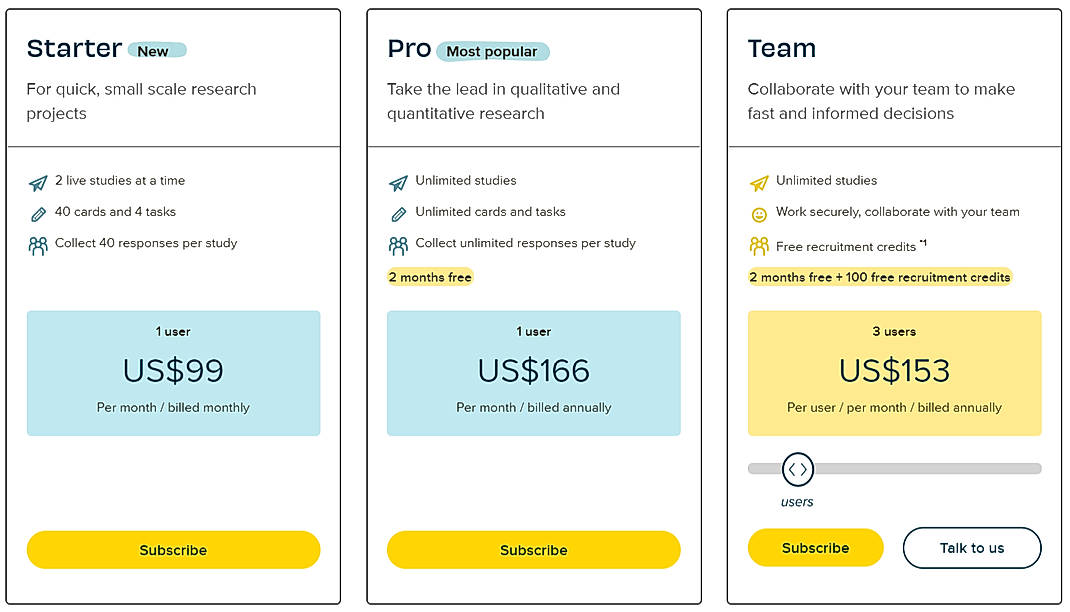Image resolution: width=1070 pixels, height=612 pixels.
Task: Click the users slider handle on Team card
Action: [798, 467]
